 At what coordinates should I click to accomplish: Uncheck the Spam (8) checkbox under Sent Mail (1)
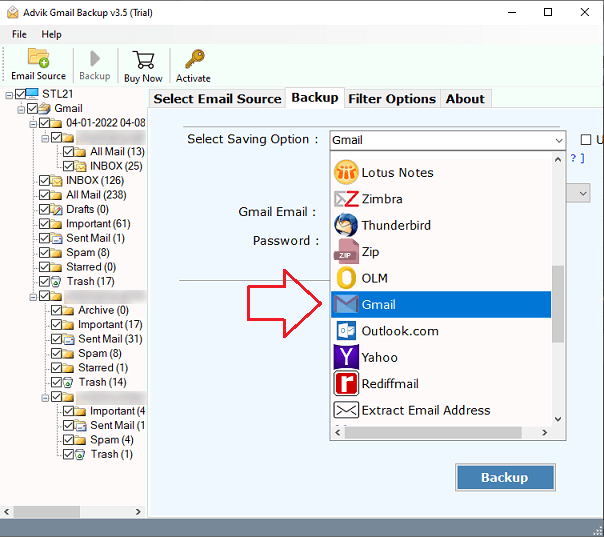[44, 252]
